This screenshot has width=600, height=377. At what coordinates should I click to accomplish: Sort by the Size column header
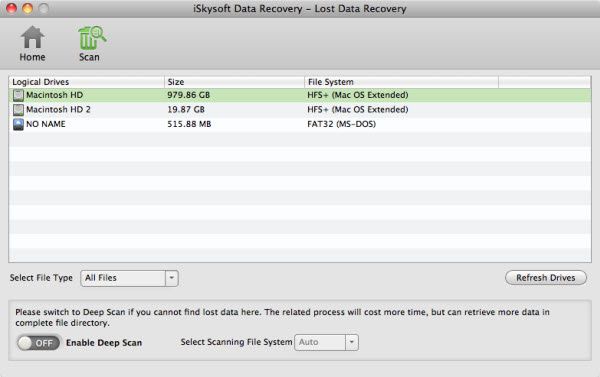[234, 82]
